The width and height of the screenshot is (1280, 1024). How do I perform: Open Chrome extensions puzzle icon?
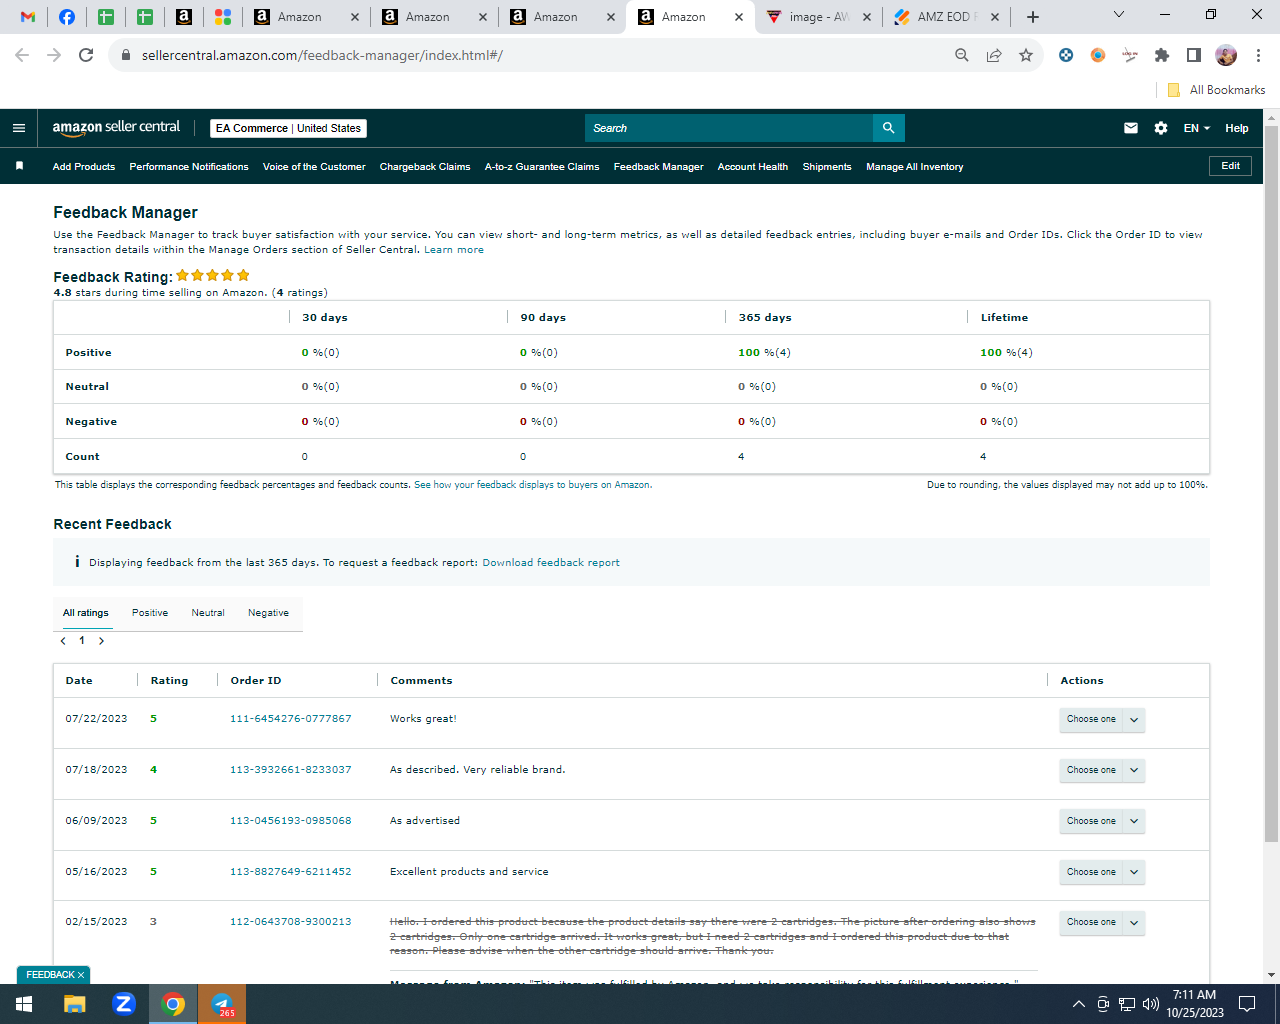coord(1162,55)
